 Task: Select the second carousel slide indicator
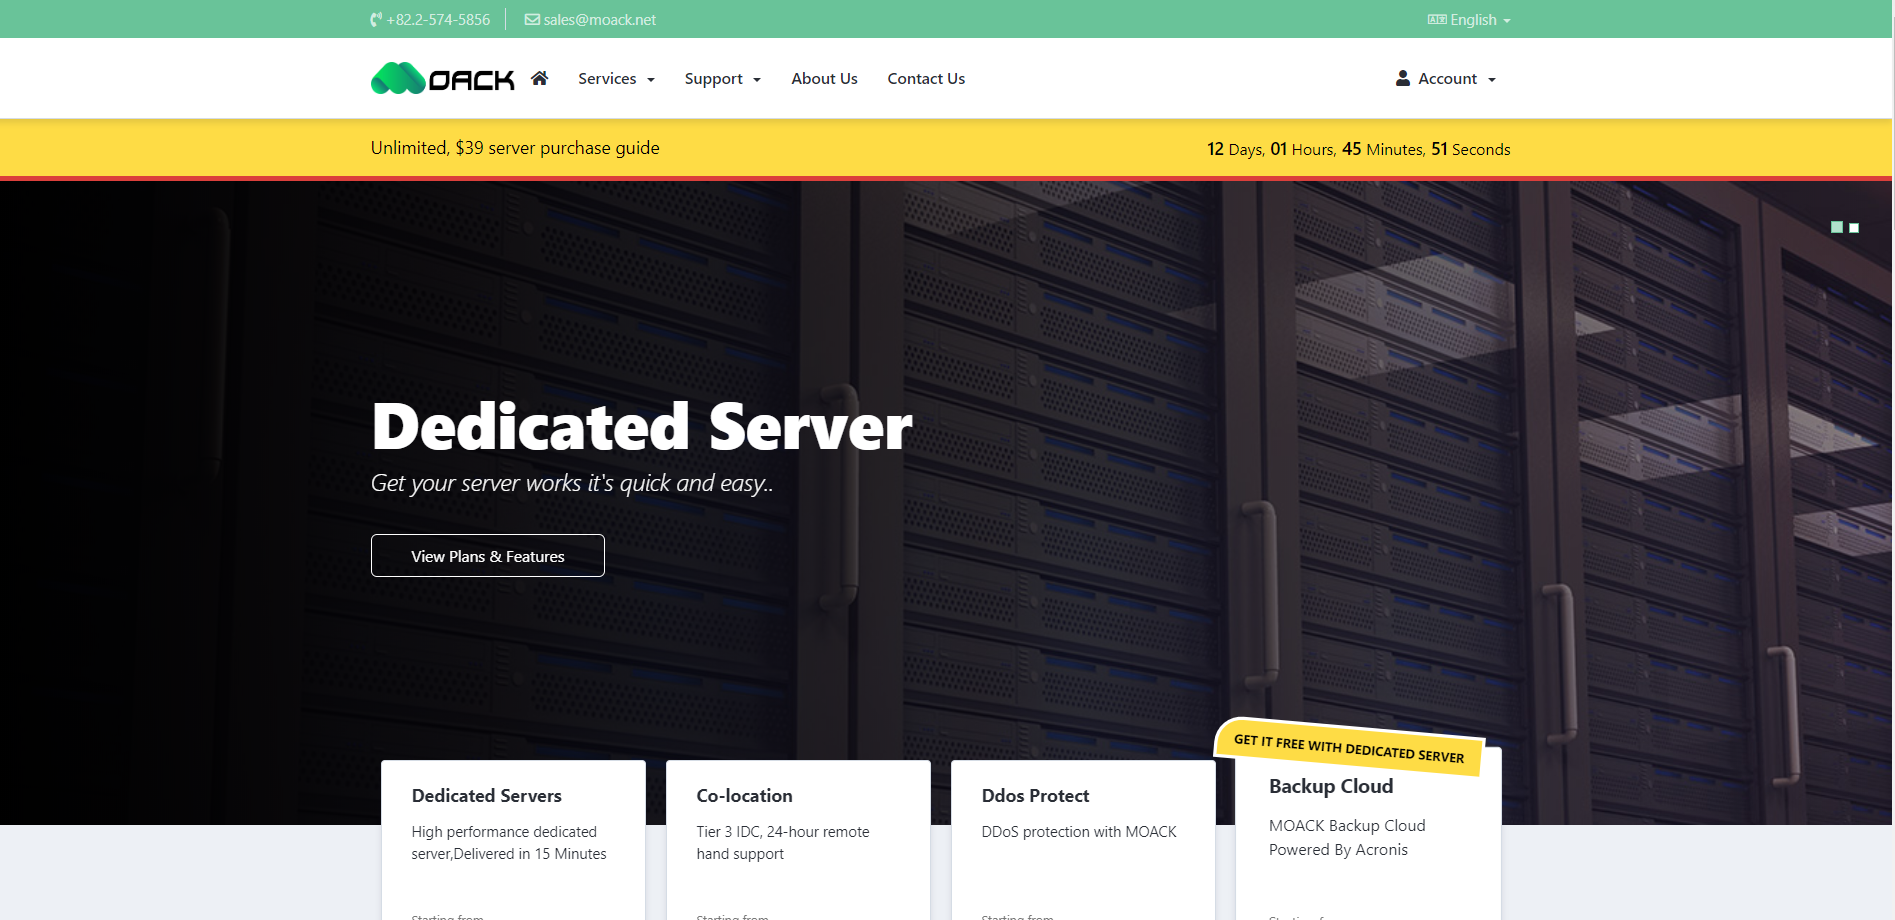[1854, 228]
